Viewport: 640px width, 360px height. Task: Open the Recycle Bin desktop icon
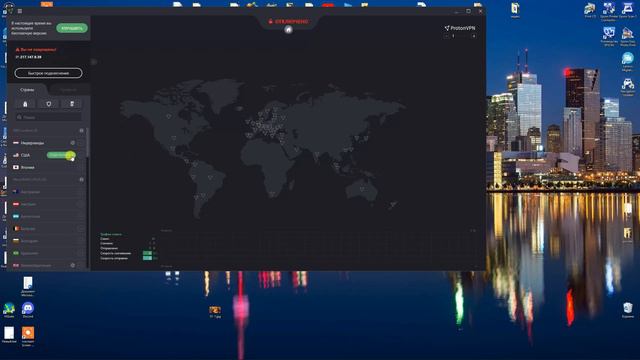click(x=628, y=310)
